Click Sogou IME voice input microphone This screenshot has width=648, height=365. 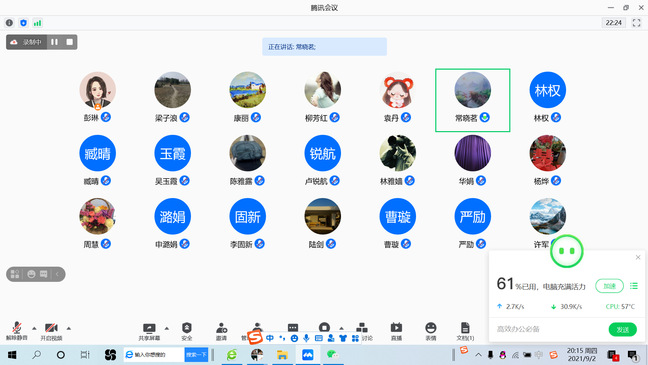pos(306,338)
